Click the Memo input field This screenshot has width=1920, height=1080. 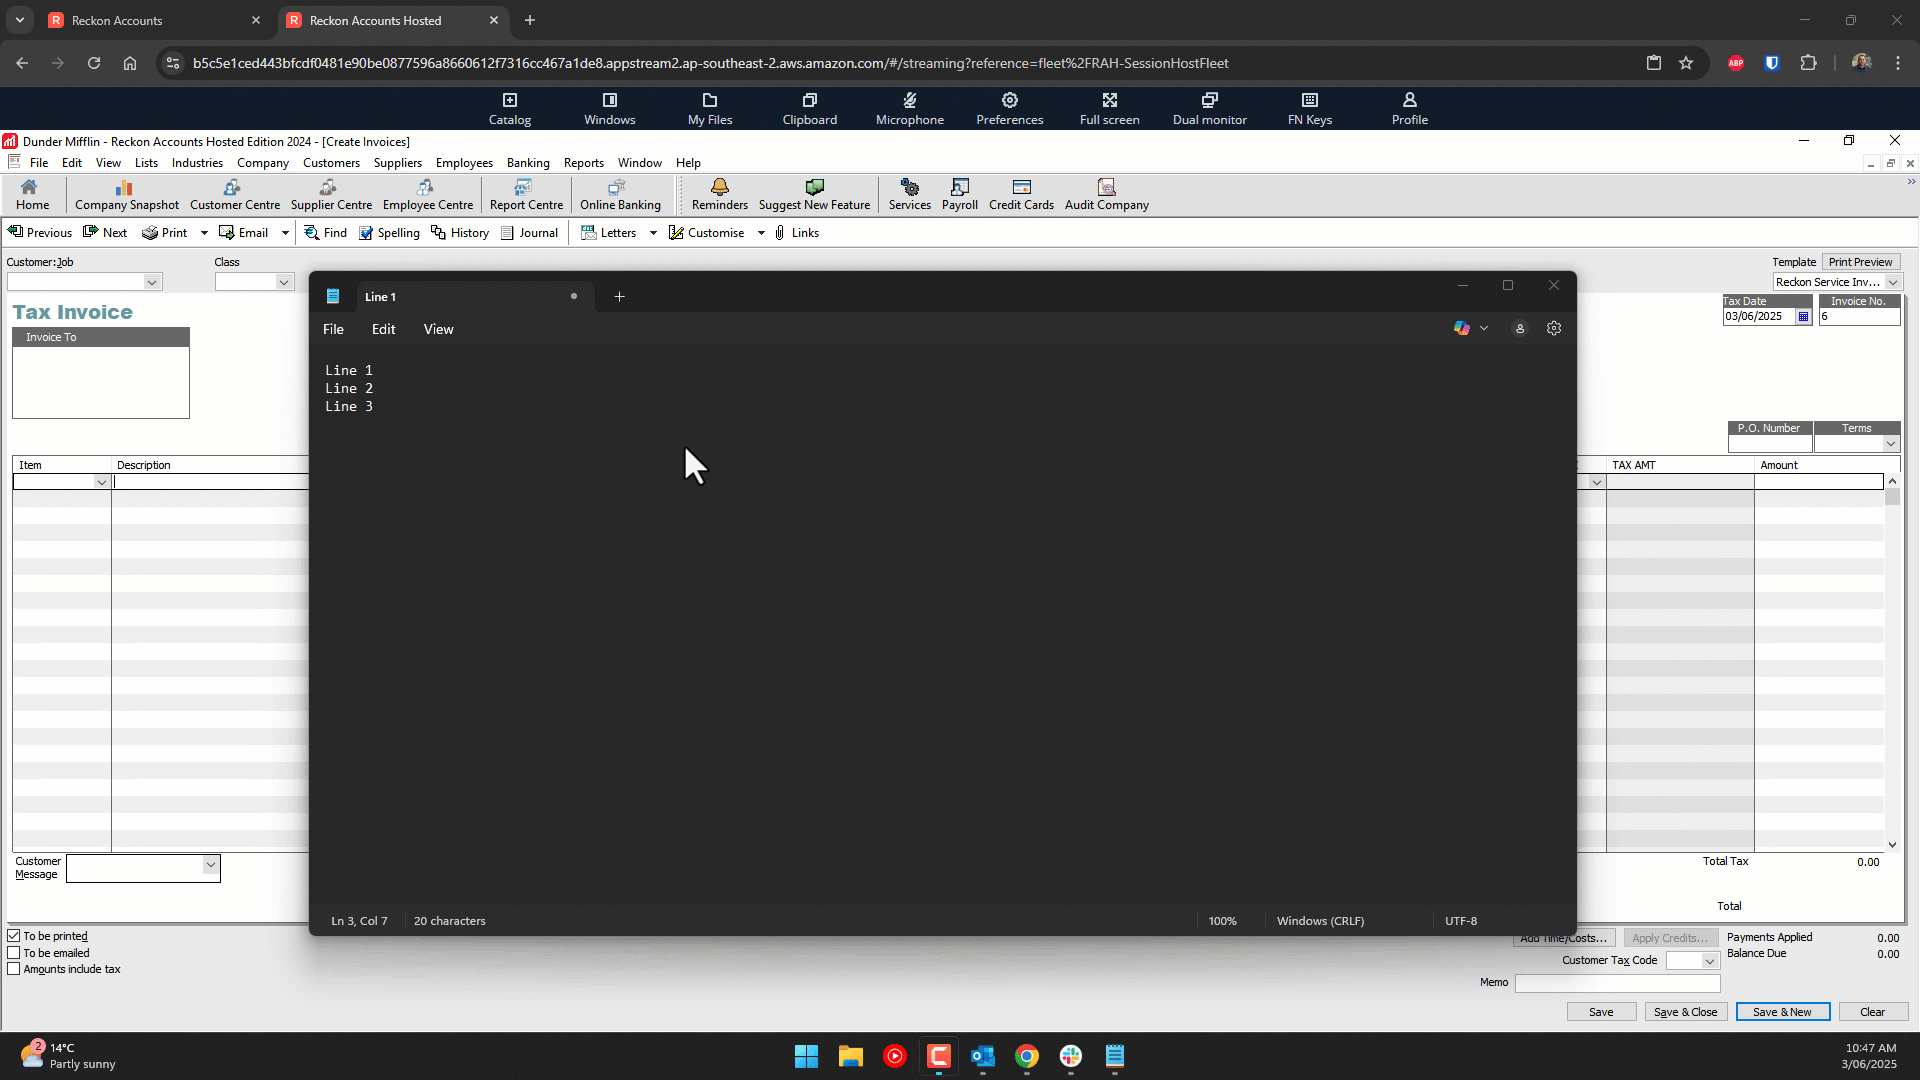click(x=1617, y=983)
